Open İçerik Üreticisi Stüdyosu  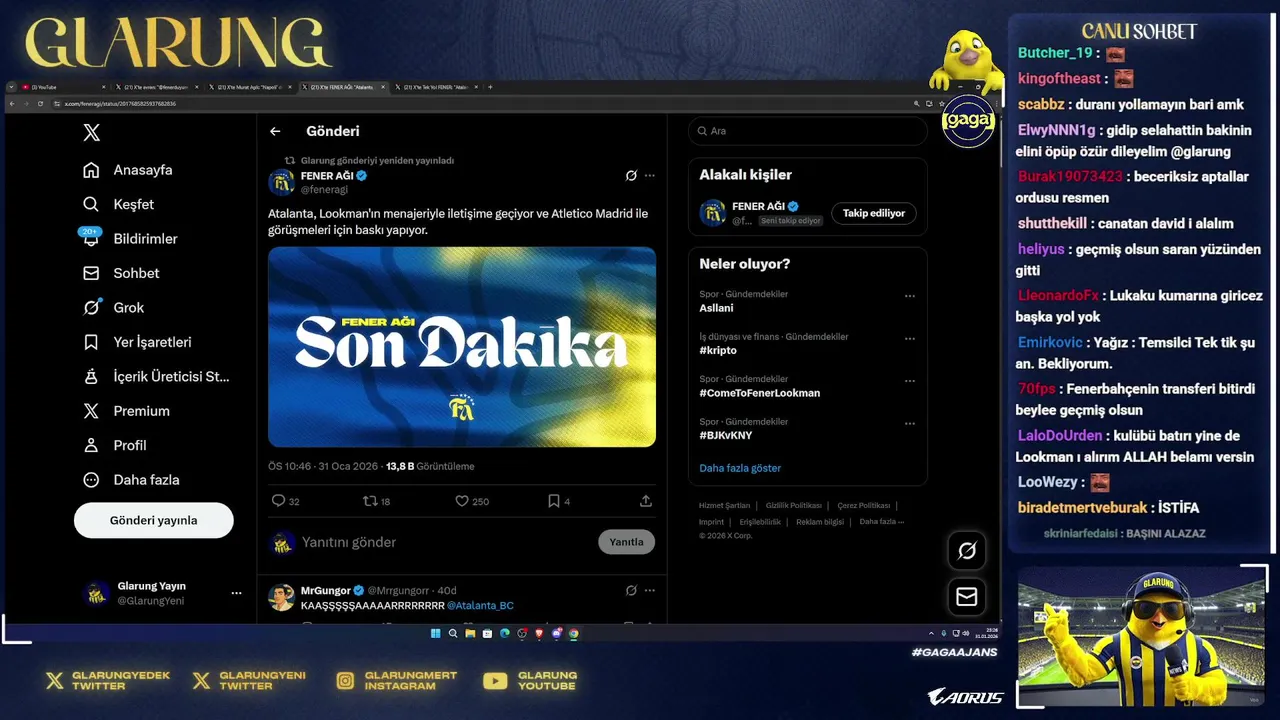[x=156, y=376]
